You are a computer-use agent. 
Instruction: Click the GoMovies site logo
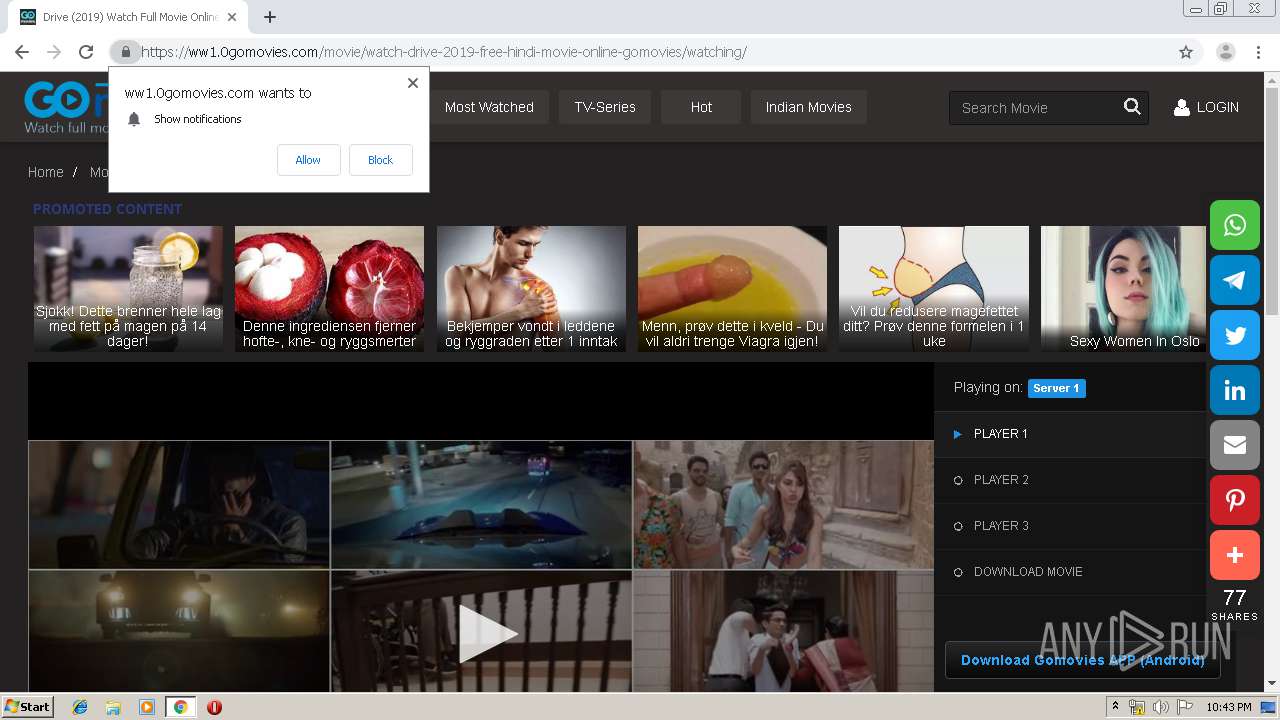(66, 107)
